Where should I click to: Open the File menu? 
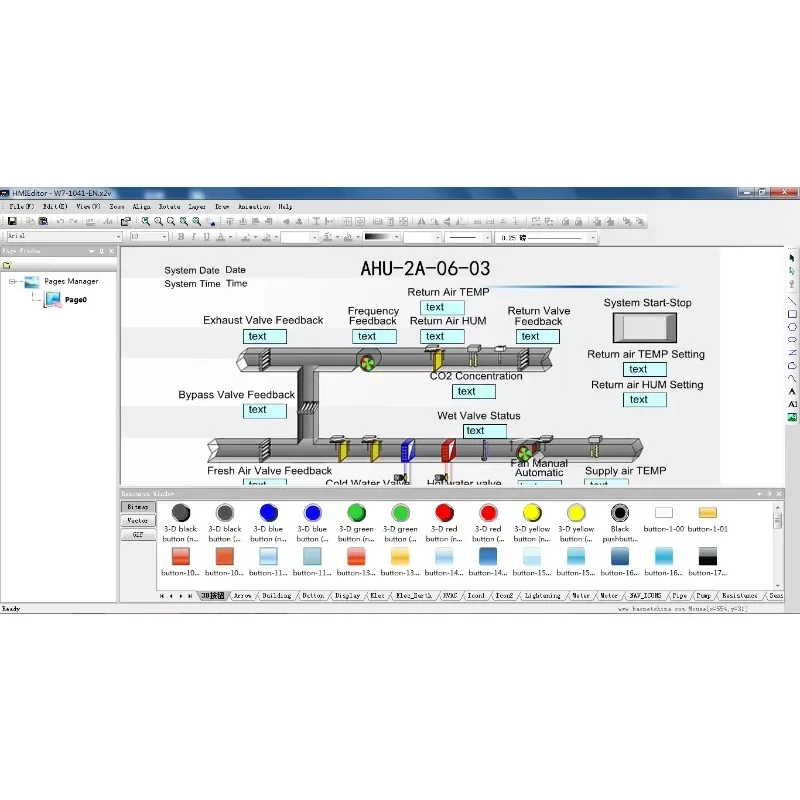coord(21,207)
